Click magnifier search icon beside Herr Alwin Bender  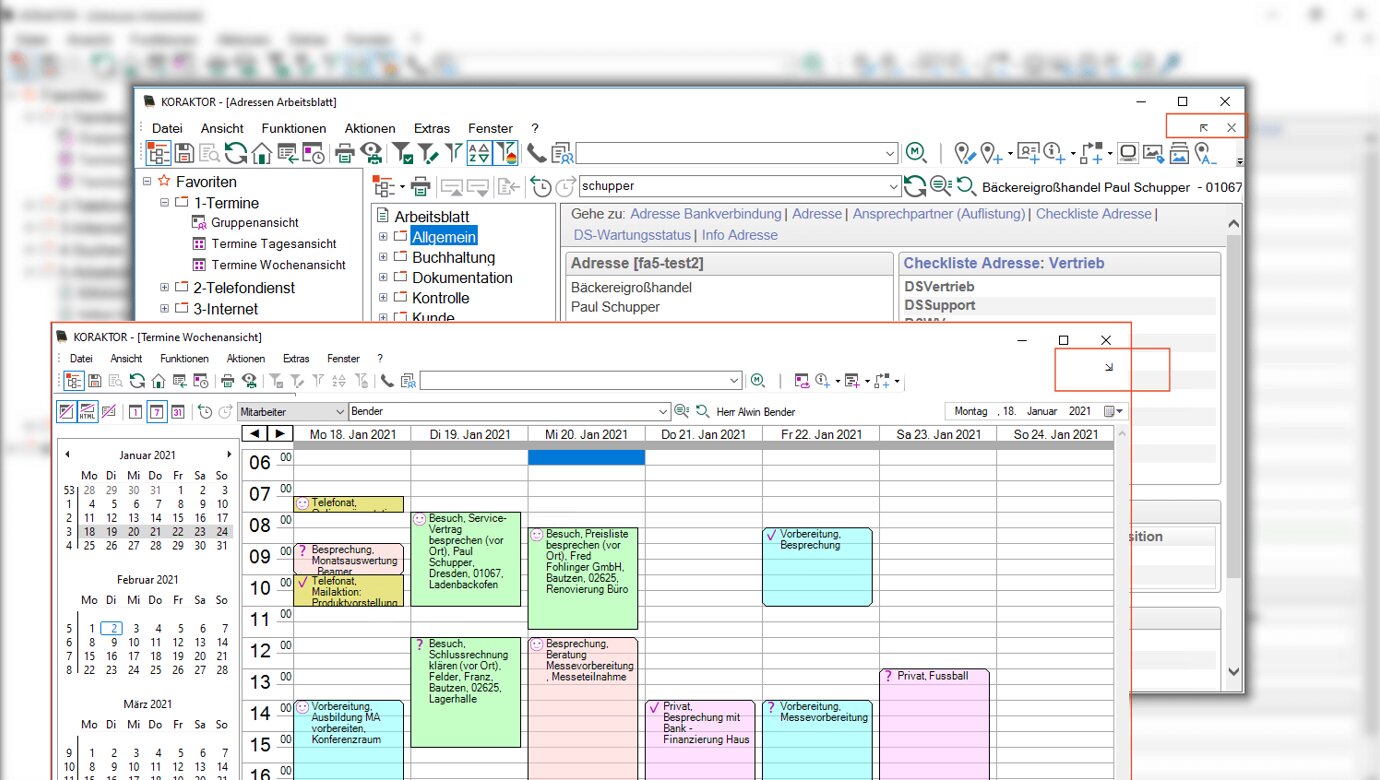[702, 411]
